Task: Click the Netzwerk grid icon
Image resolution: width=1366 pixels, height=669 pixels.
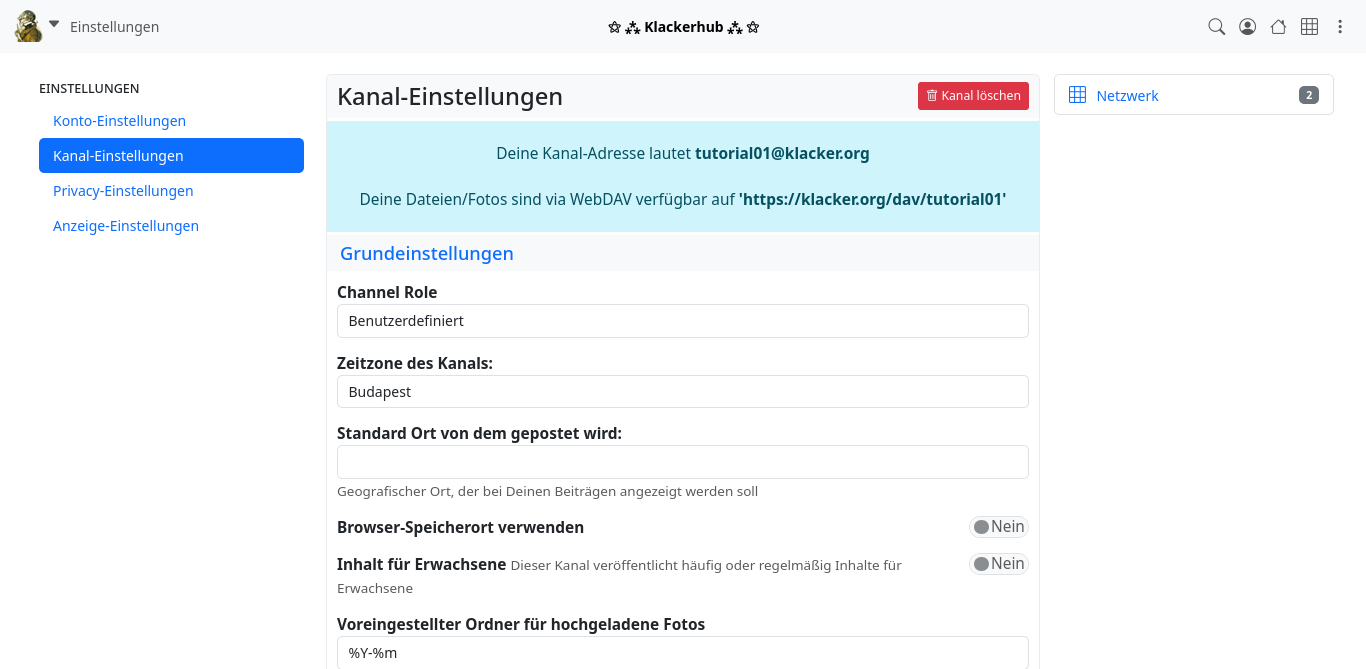Action: pos(1077,95)
